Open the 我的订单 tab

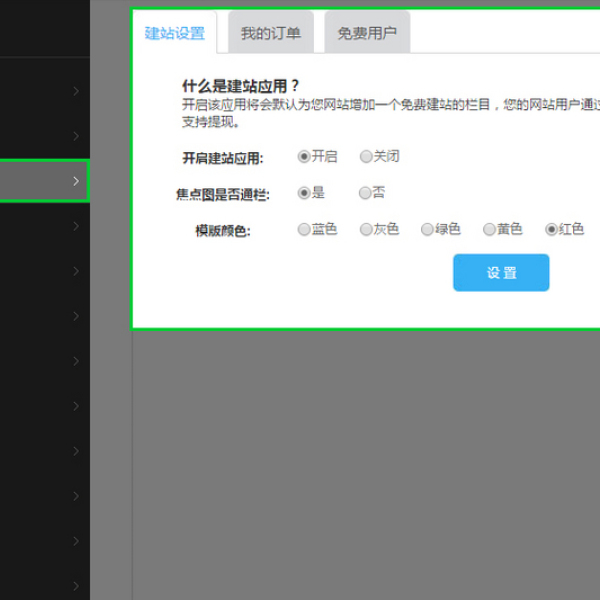270,33
